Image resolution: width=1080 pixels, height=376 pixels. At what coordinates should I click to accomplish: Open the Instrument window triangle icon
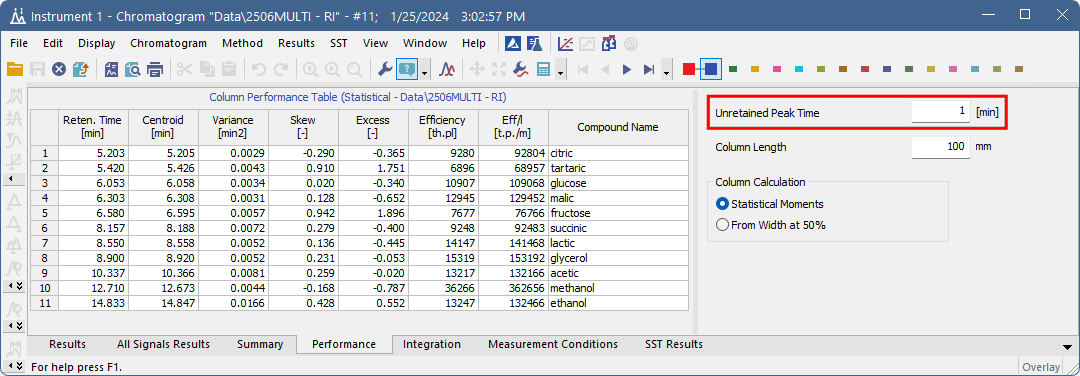[512, 43]
